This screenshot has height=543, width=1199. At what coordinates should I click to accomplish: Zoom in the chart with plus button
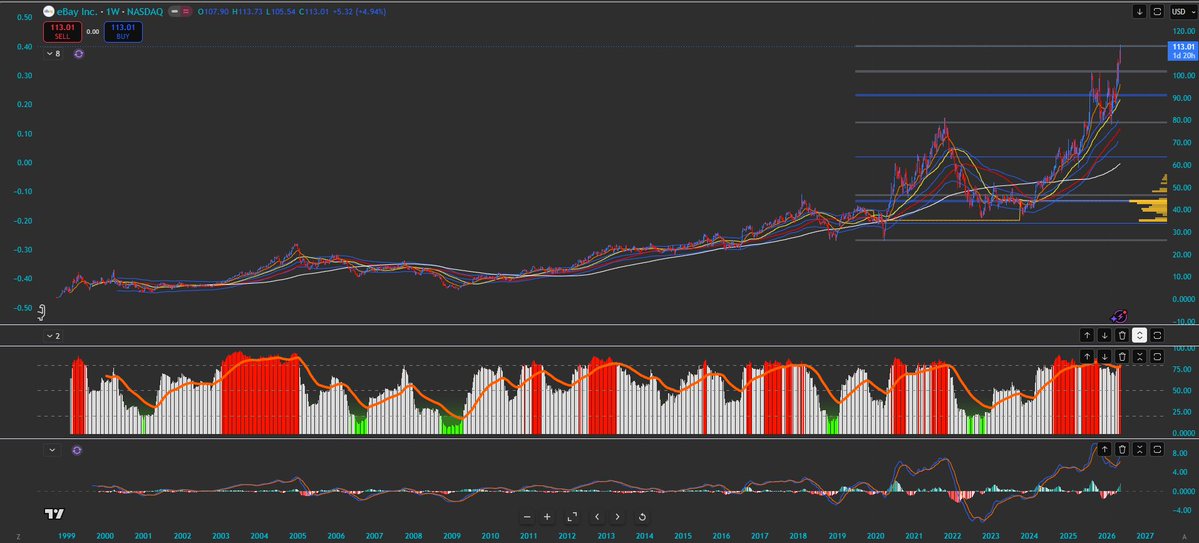click(547, 517)
